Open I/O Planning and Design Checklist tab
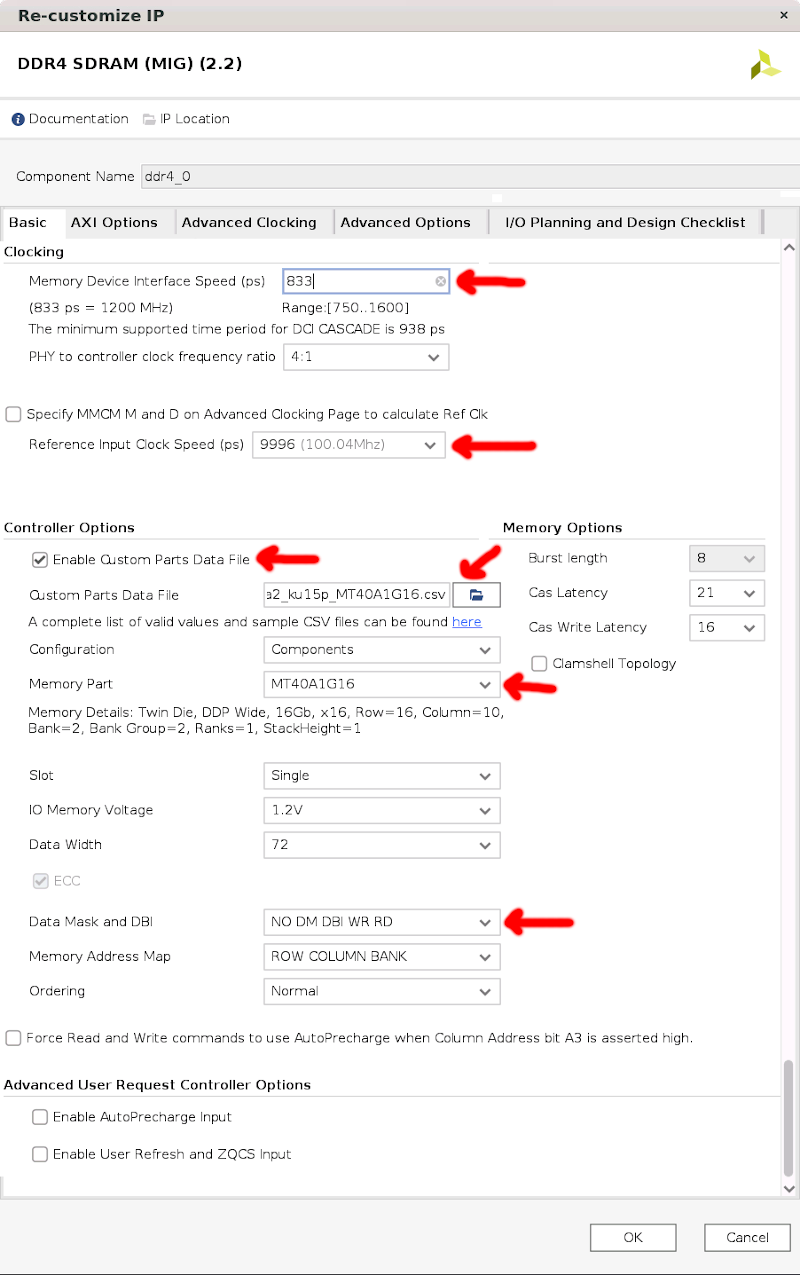 [x=625, y=223]
